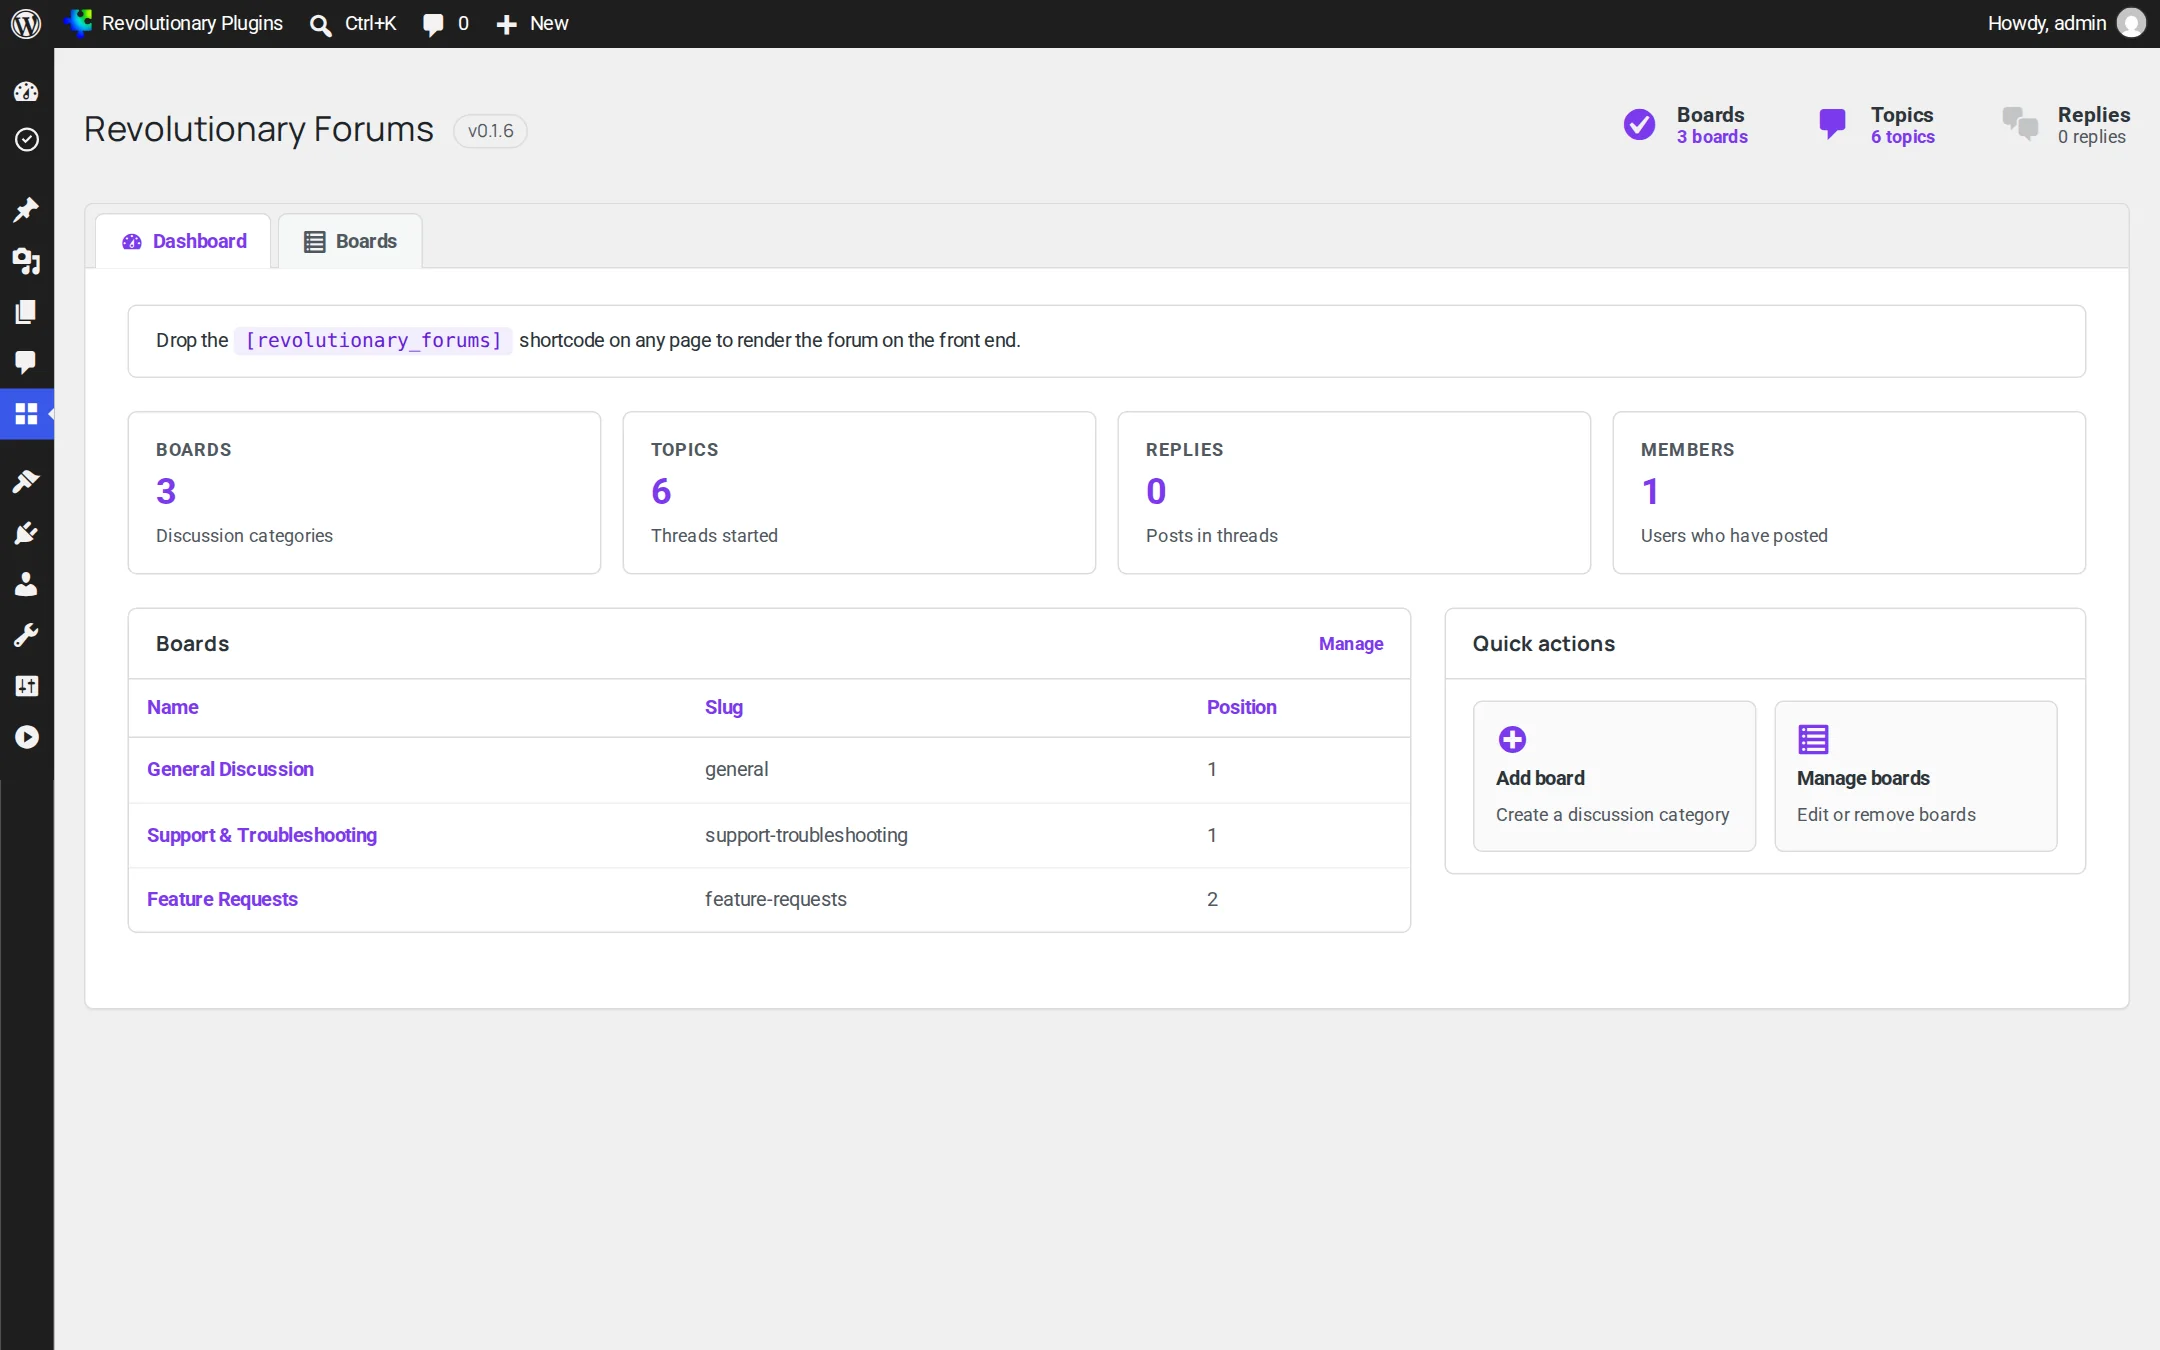The image size is (2160, 1350).
Task: Click the Add board plus icon
Action: pyautogui.click(x=1512, y=739)
